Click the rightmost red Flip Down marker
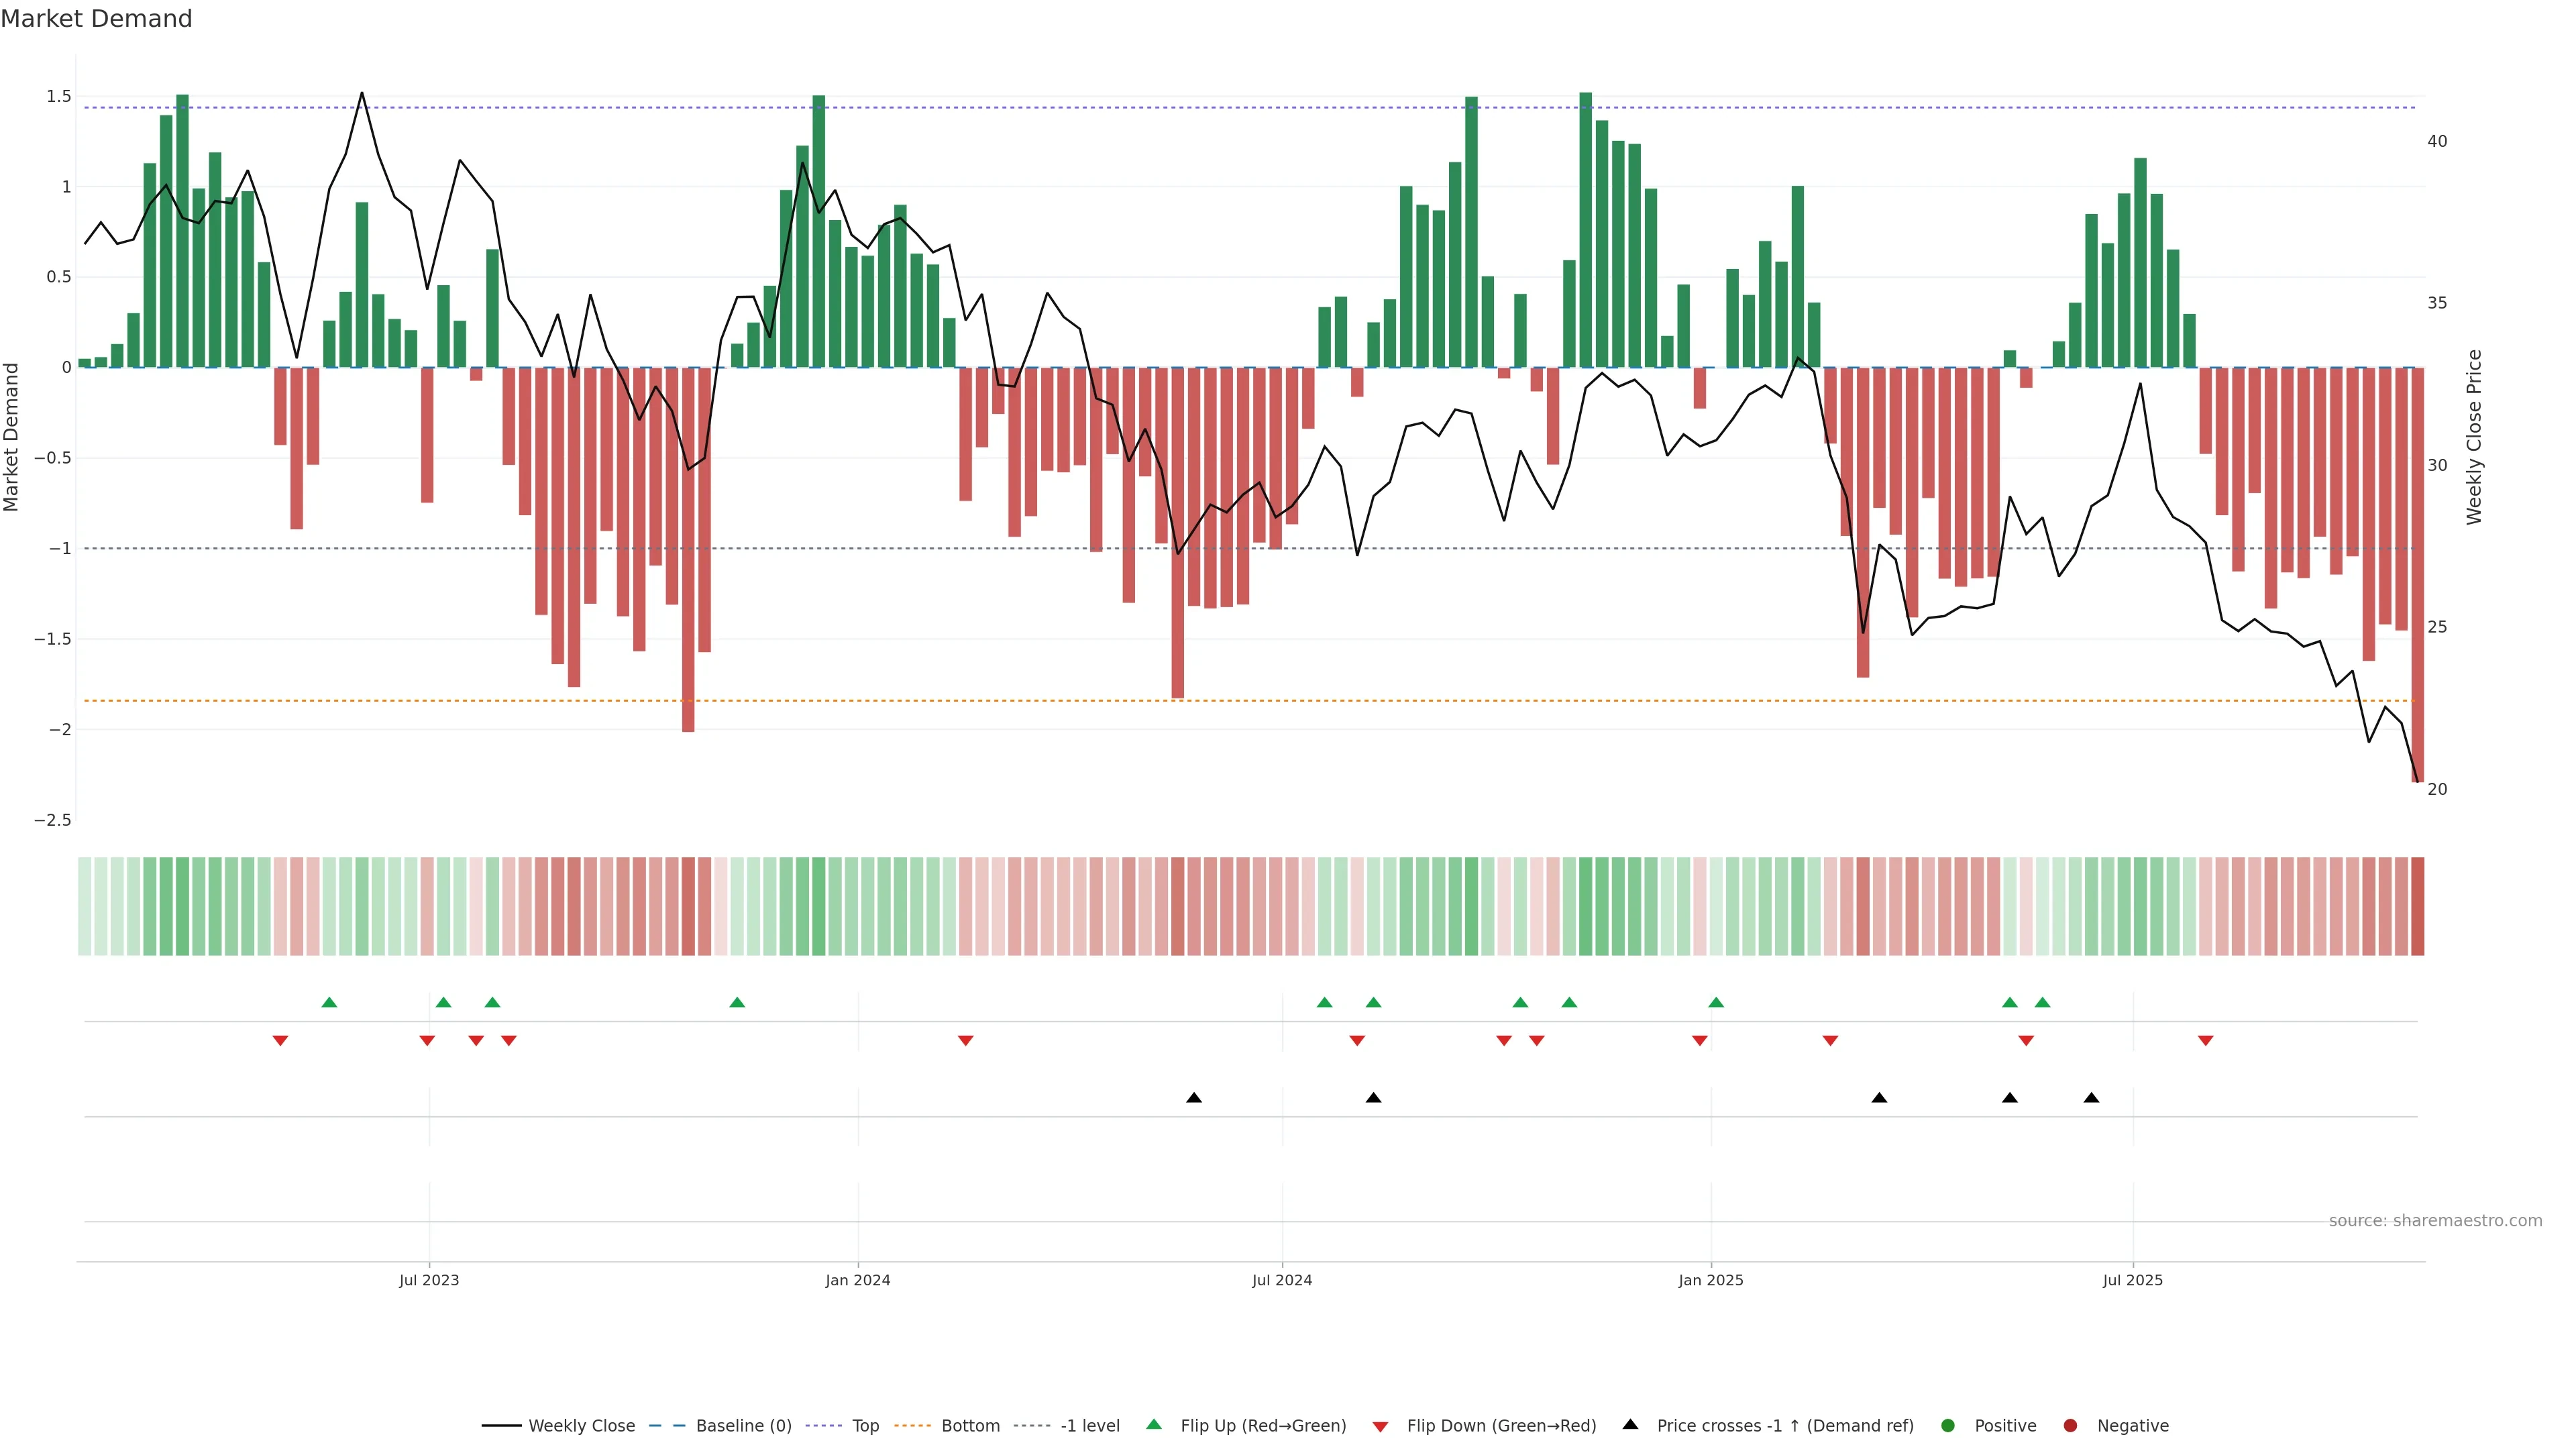Viewport: 2576px width, 1449px height. point(2205,1041)
